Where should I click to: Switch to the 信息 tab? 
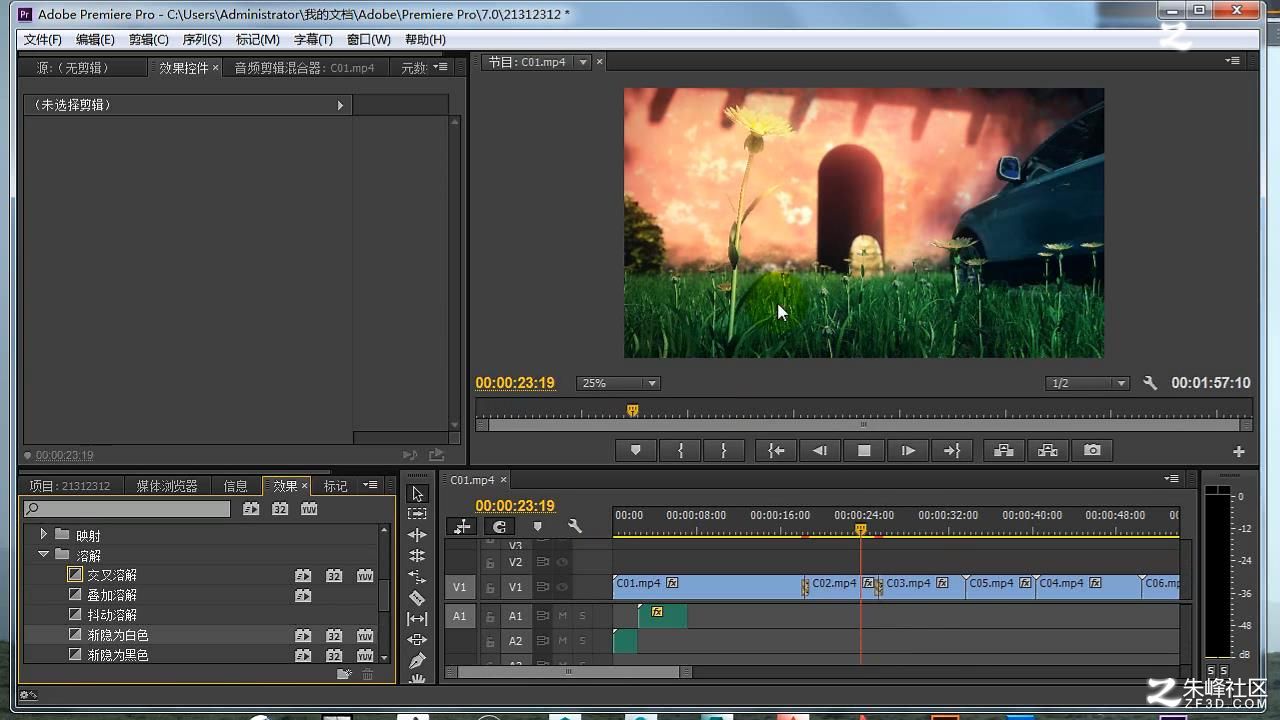(x=236, y=486)
